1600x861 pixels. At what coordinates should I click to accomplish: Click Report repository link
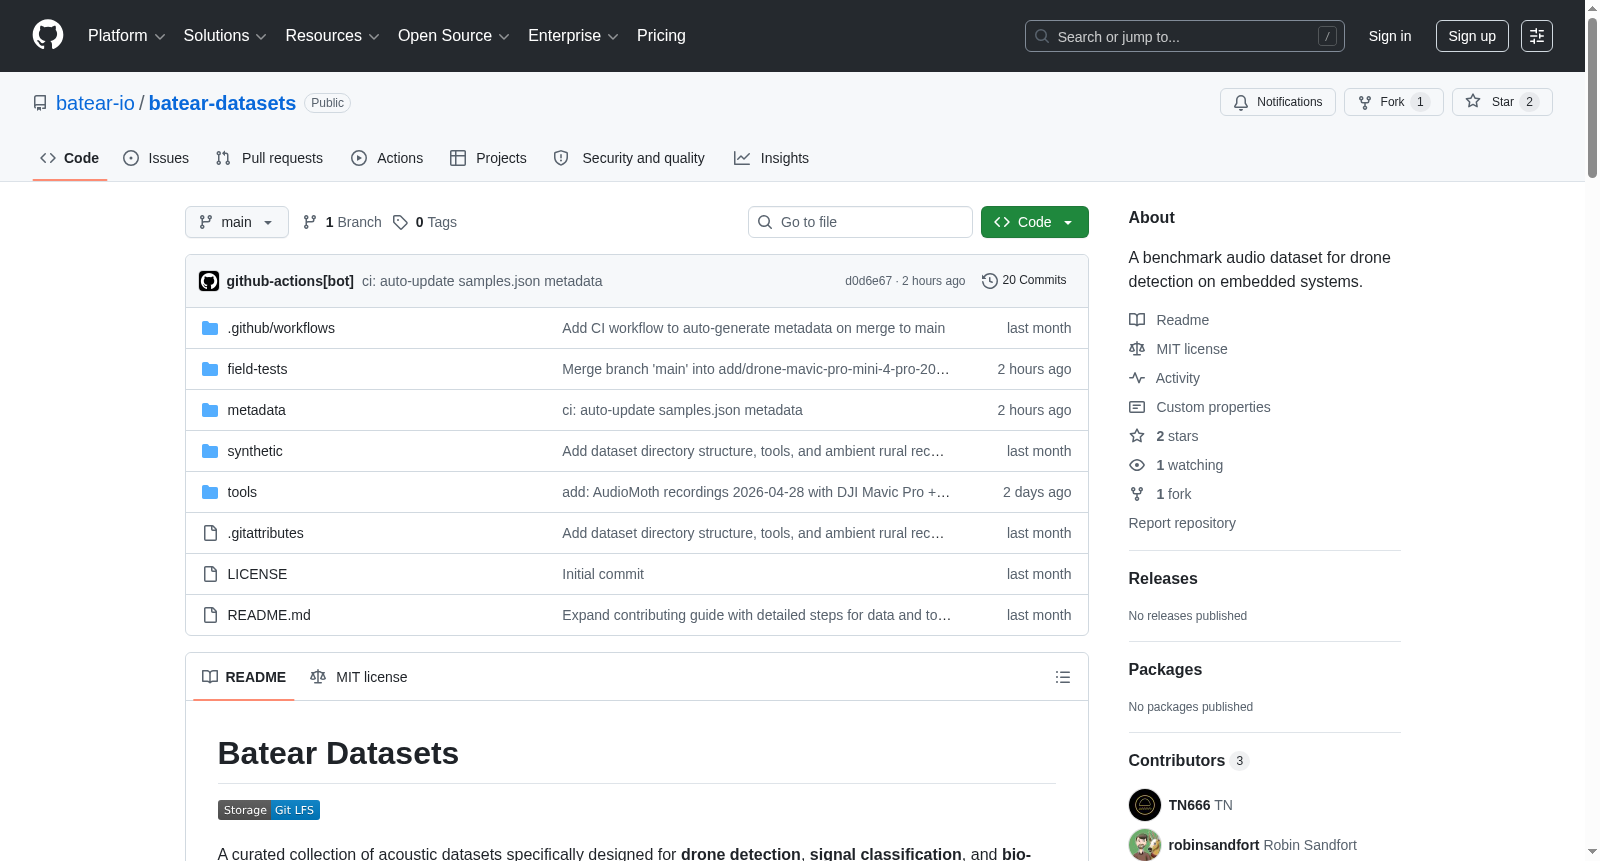1182,523
